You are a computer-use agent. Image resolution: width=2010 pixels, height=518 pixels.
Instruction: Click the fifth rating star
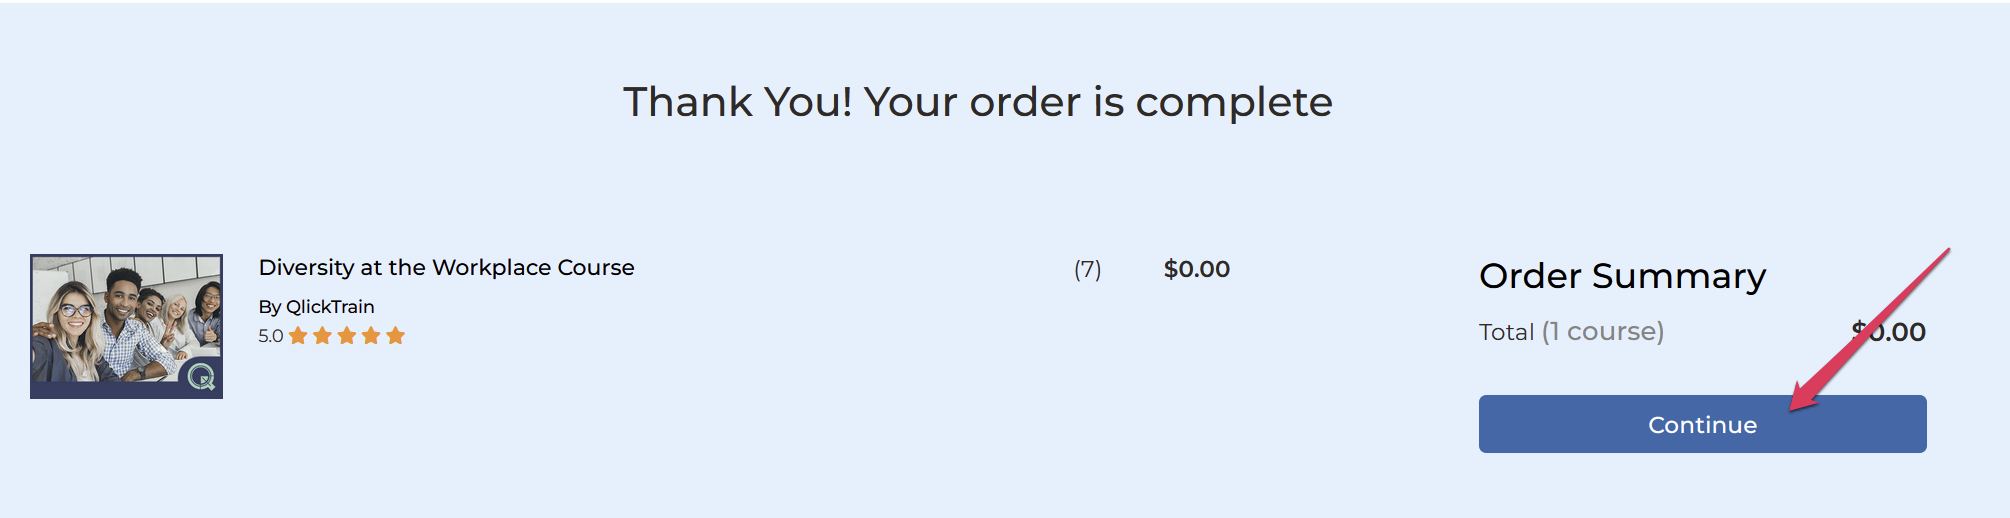tap(396, 335)
